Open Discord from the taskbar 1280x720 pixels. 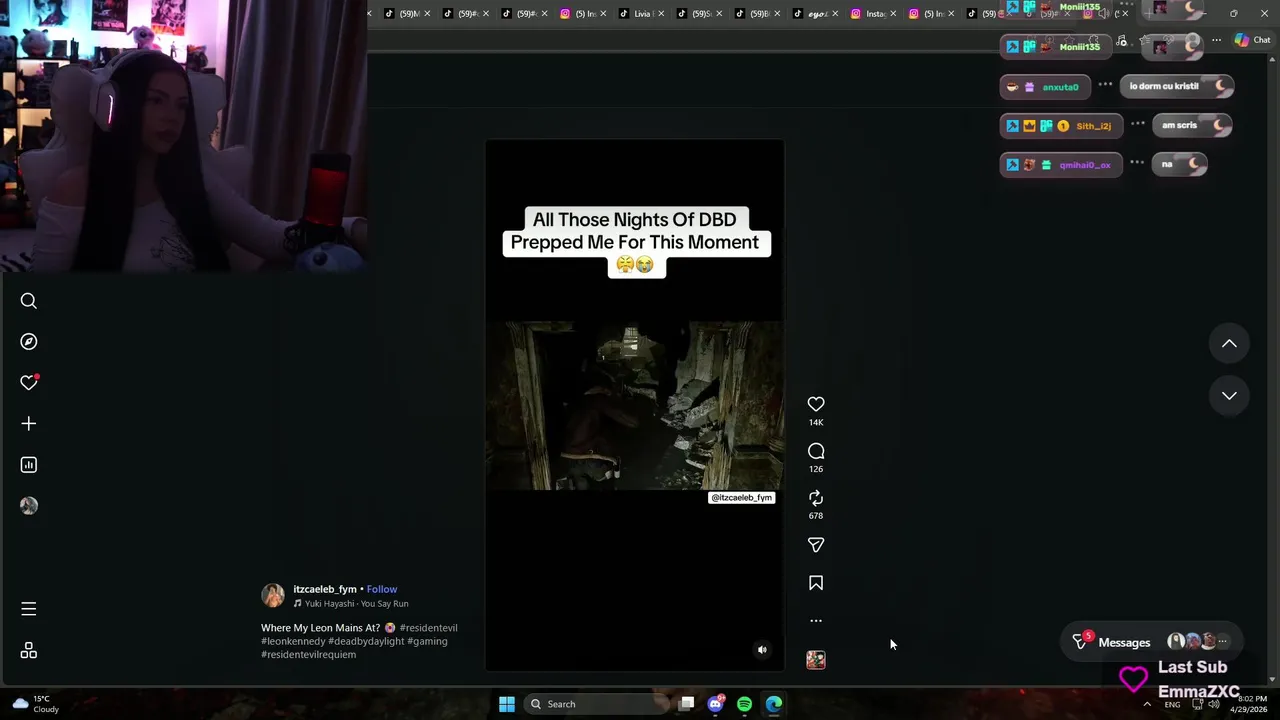[716, 704]
